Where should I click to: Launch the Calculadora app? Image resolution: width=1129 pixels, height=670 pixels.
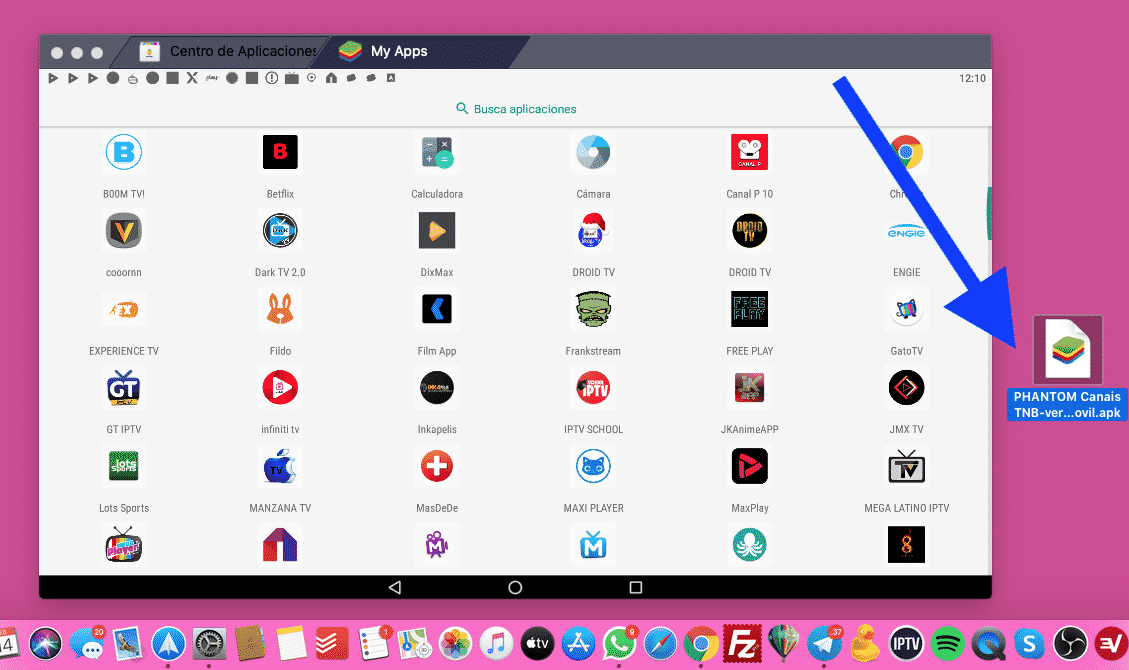437,152
